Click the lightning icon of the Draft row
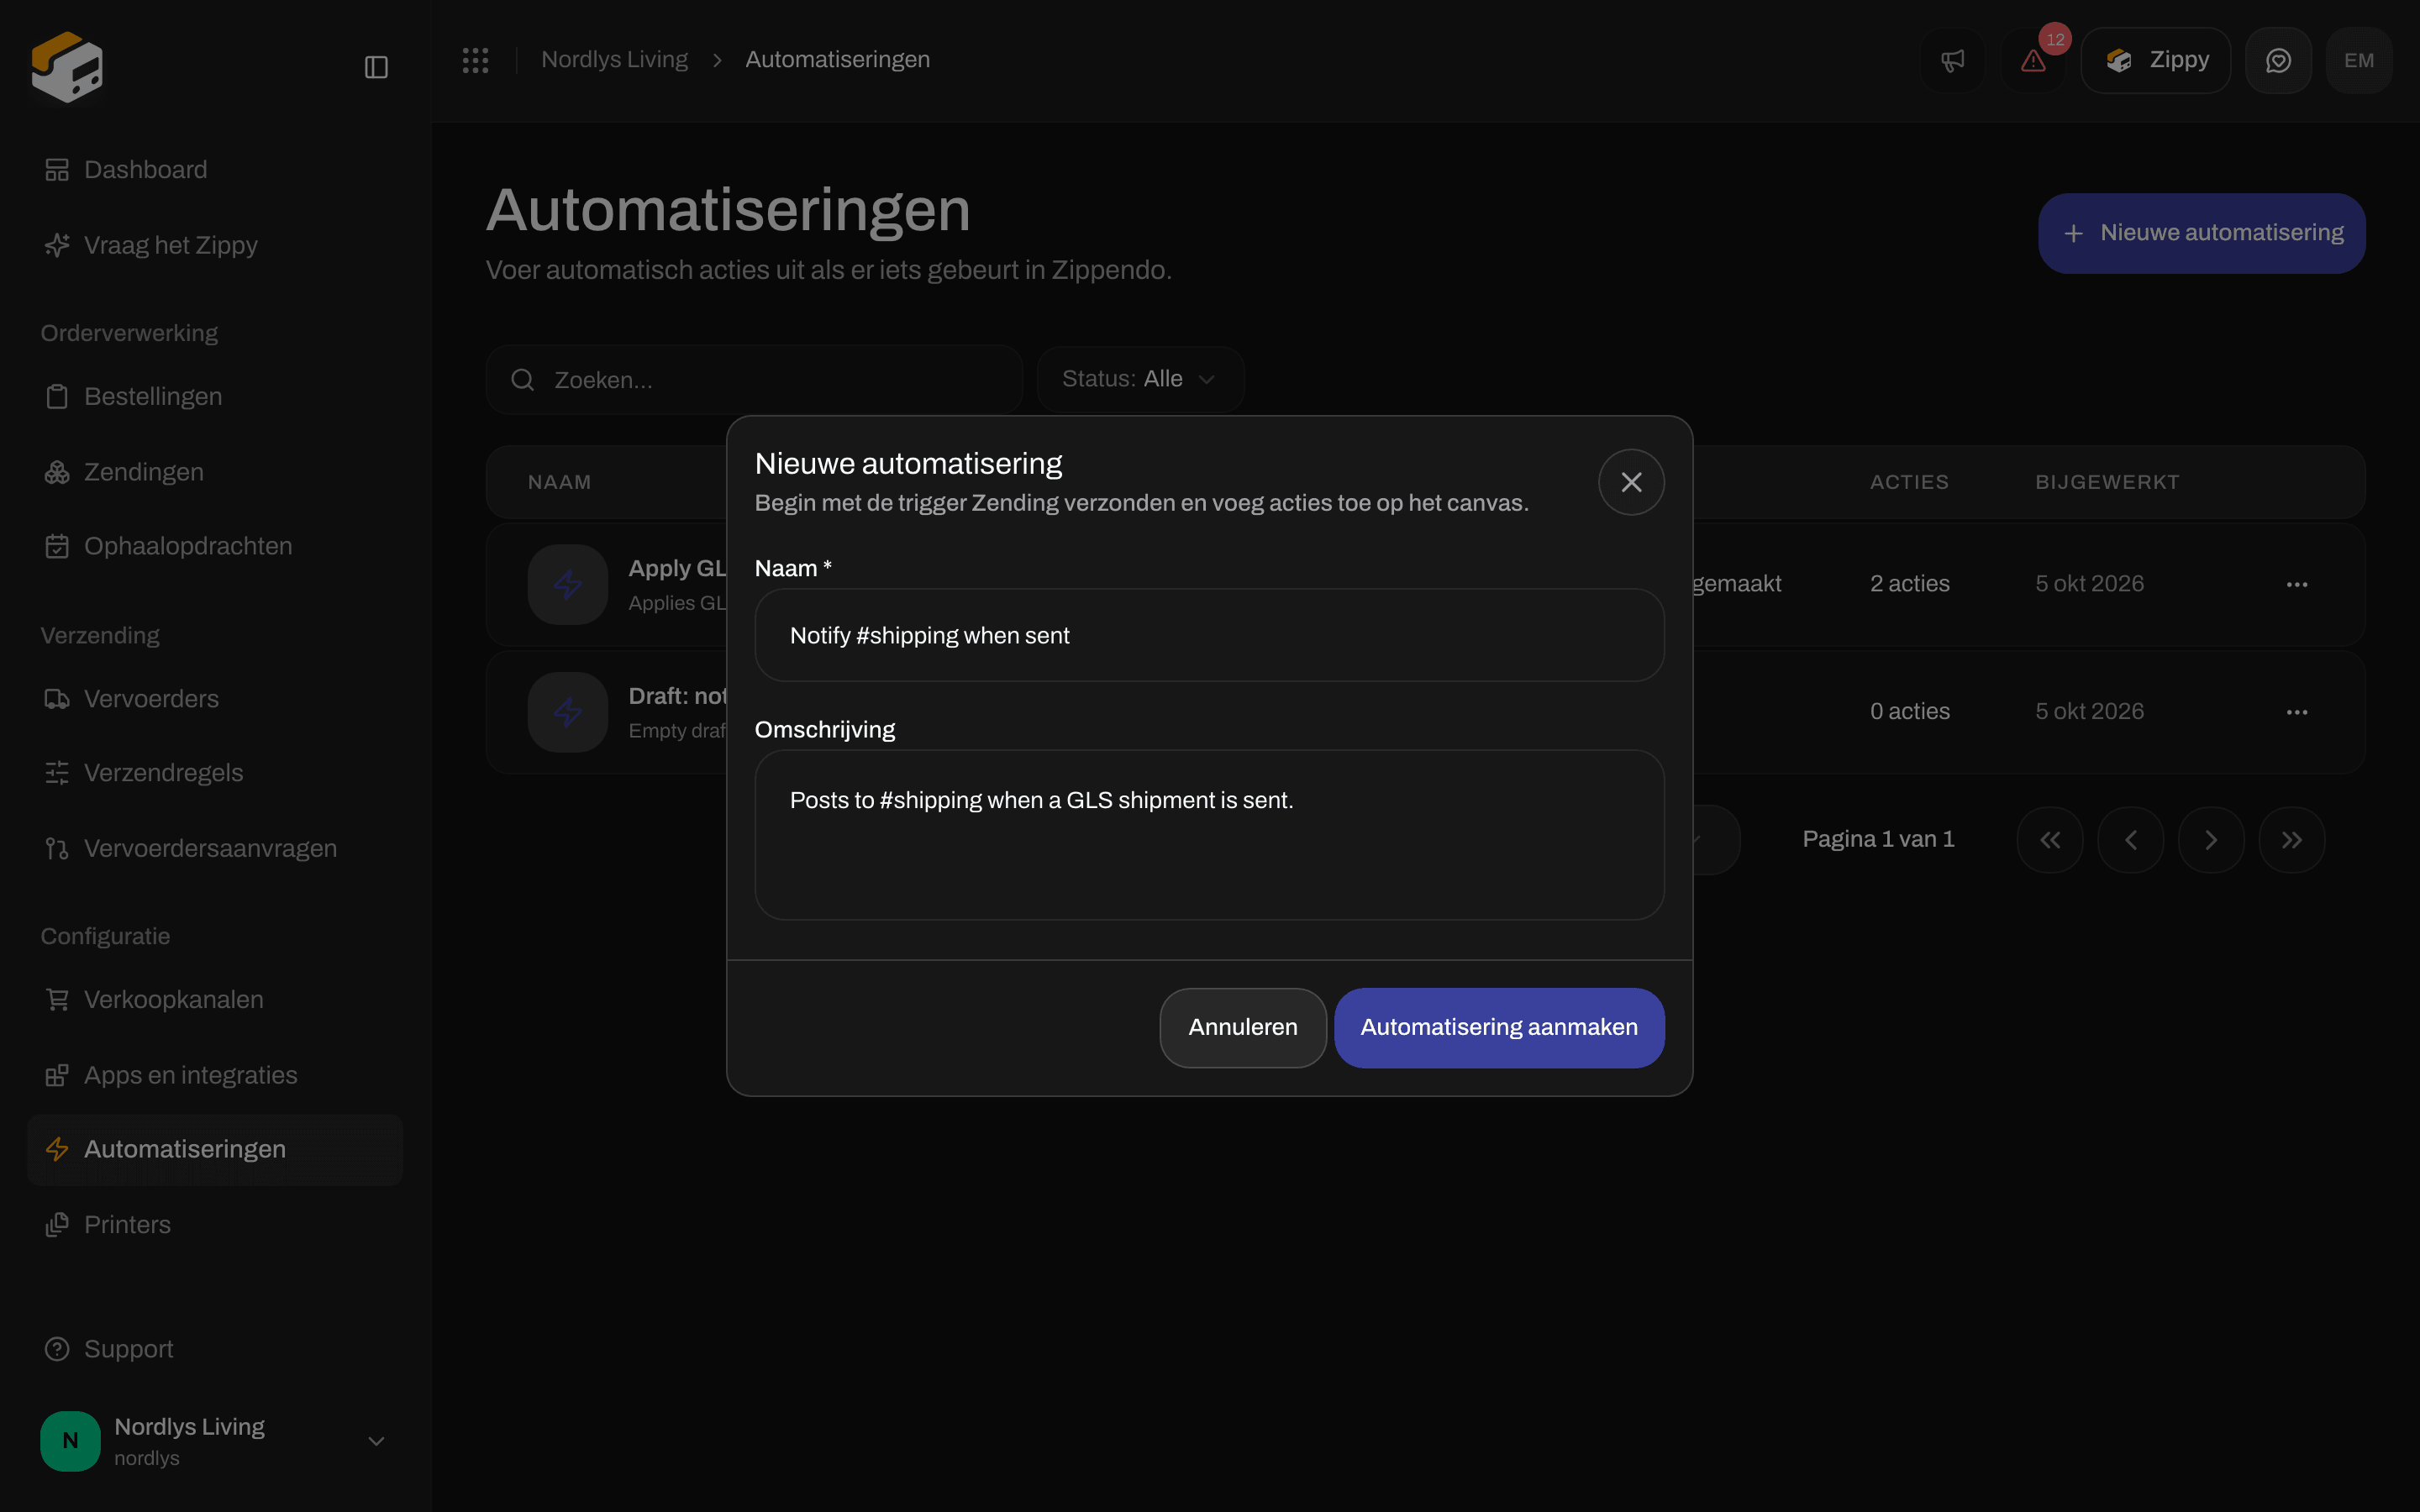 568,712
